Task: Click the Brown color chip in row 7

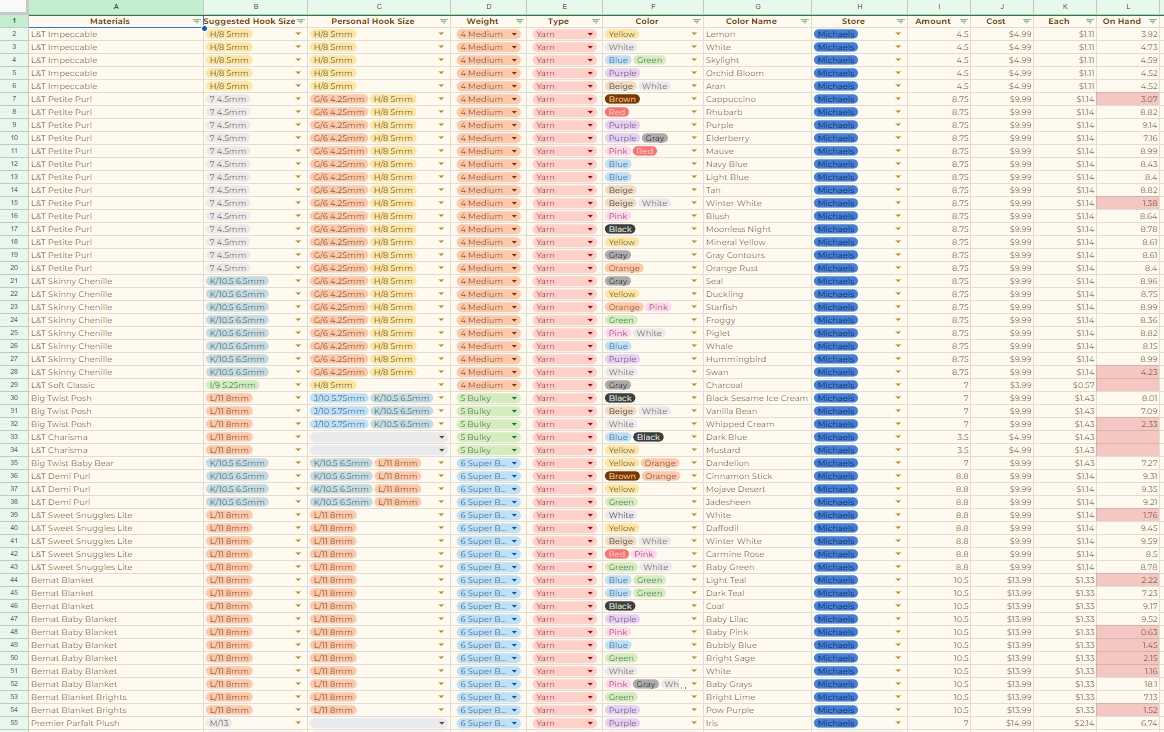Action: (x=622, y=99)
